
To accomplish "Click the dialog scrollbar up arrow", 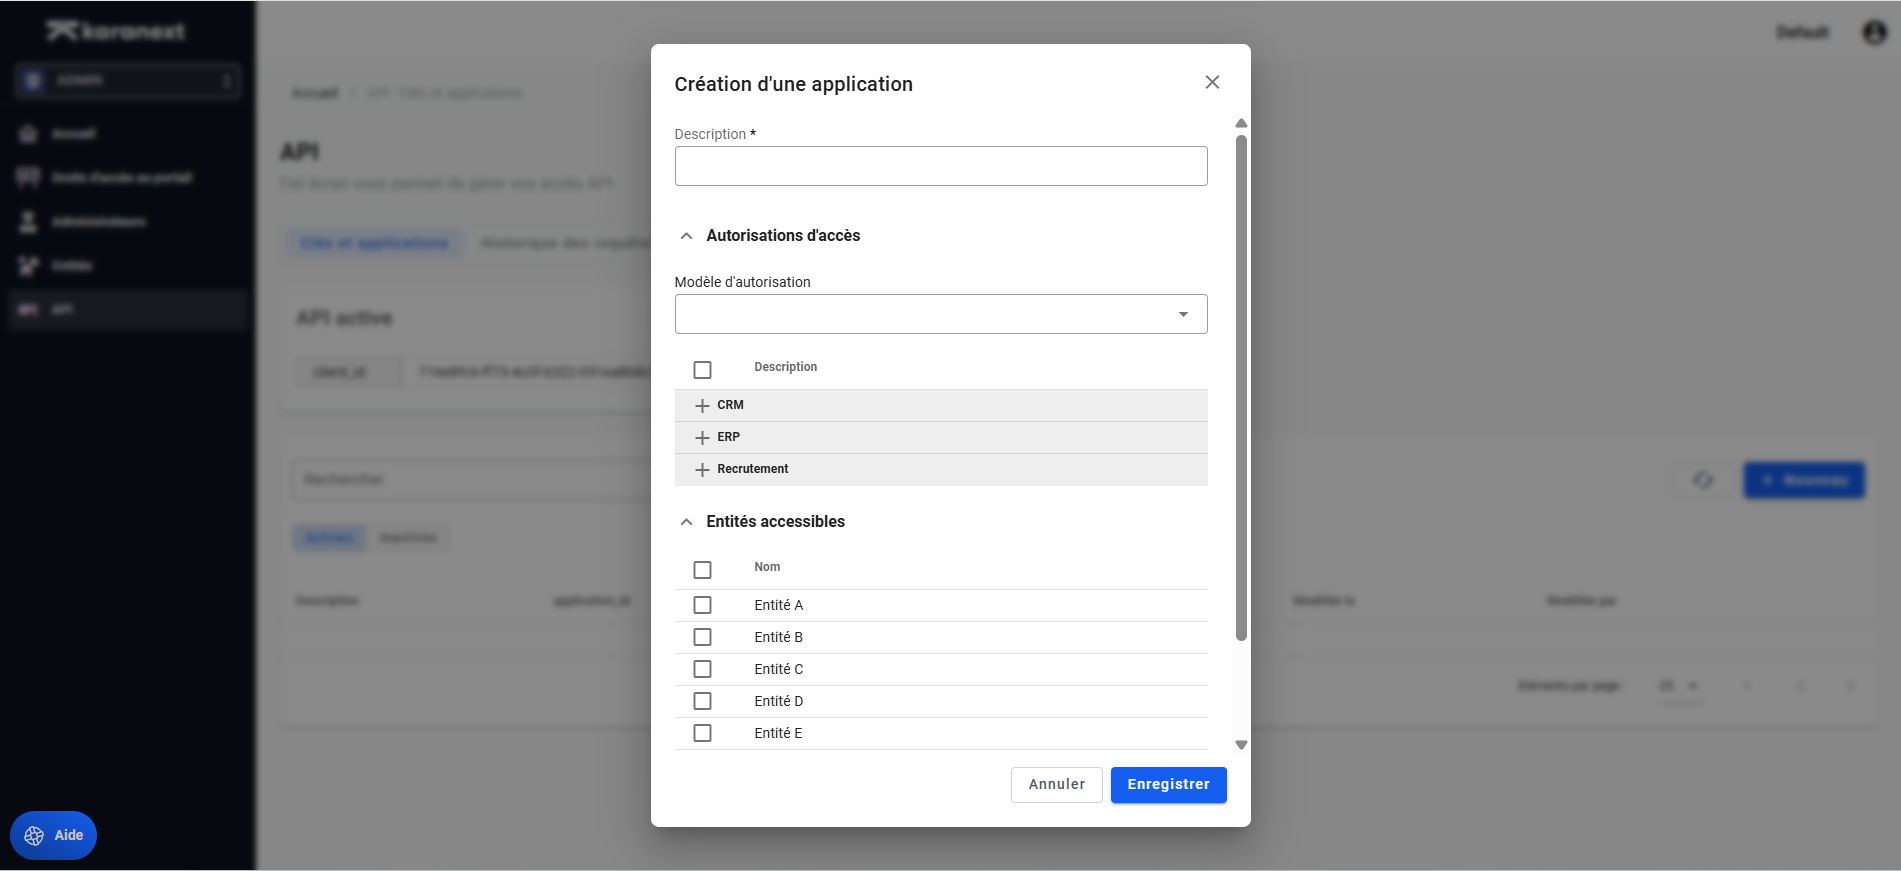I will pyautogui.click(x=1241, y=123).
